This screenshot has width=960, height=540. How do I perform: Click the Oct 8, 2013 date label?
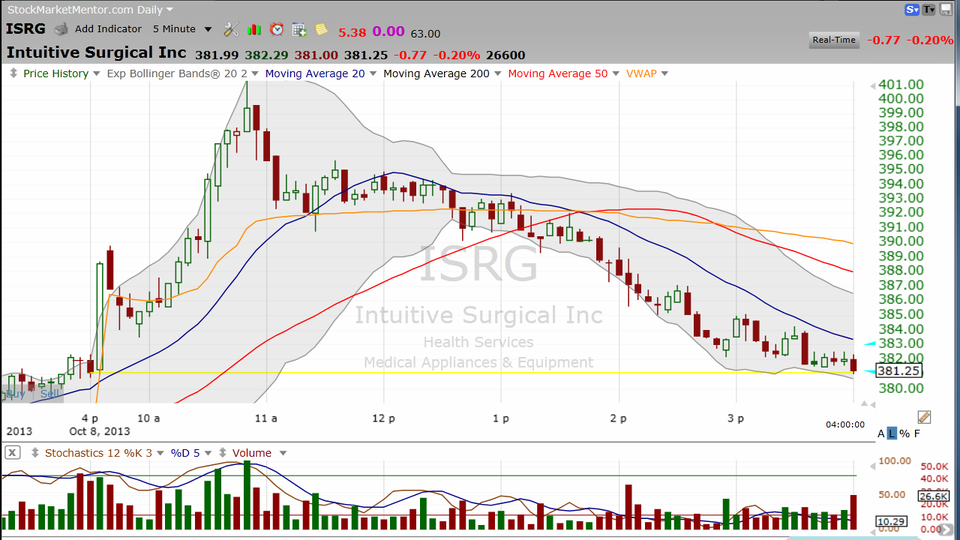pos(99,431)
